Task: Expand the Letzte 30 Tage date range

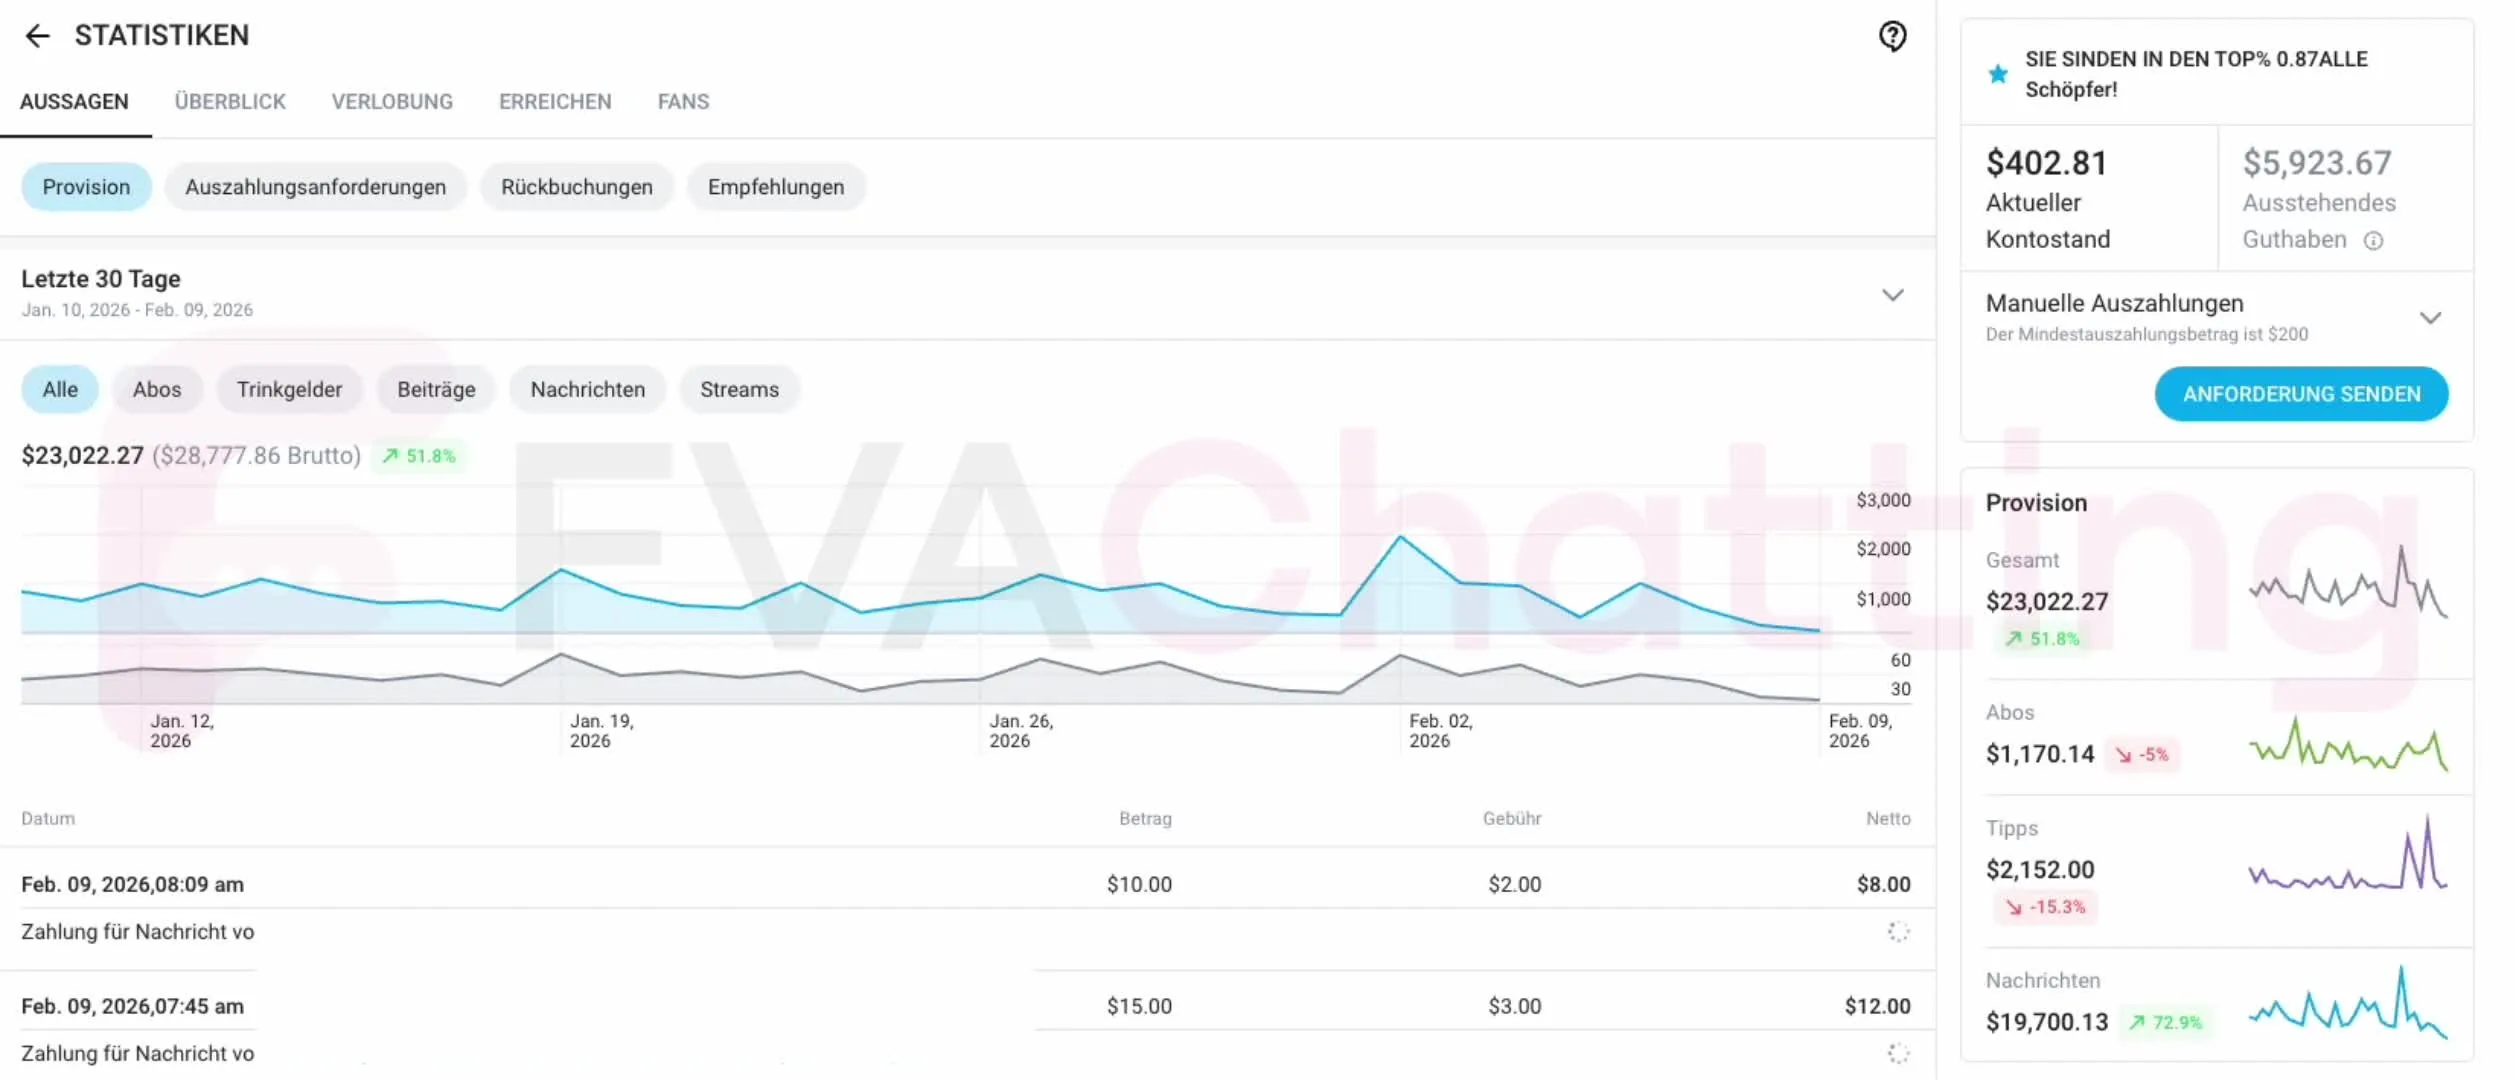Action: point(1892,295)
